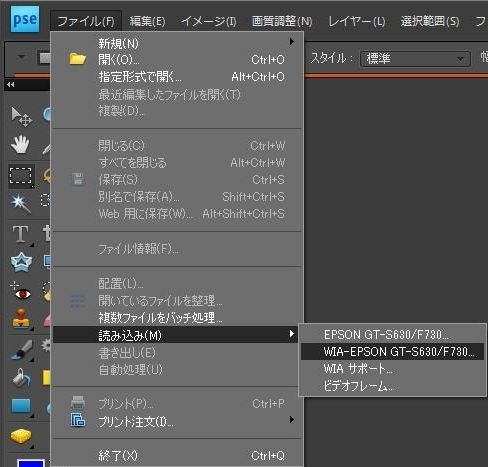Open the レイヤー(L) menu
Image resolution: width=488 pixels, height=467 pixels.
(x=357, y=21)
